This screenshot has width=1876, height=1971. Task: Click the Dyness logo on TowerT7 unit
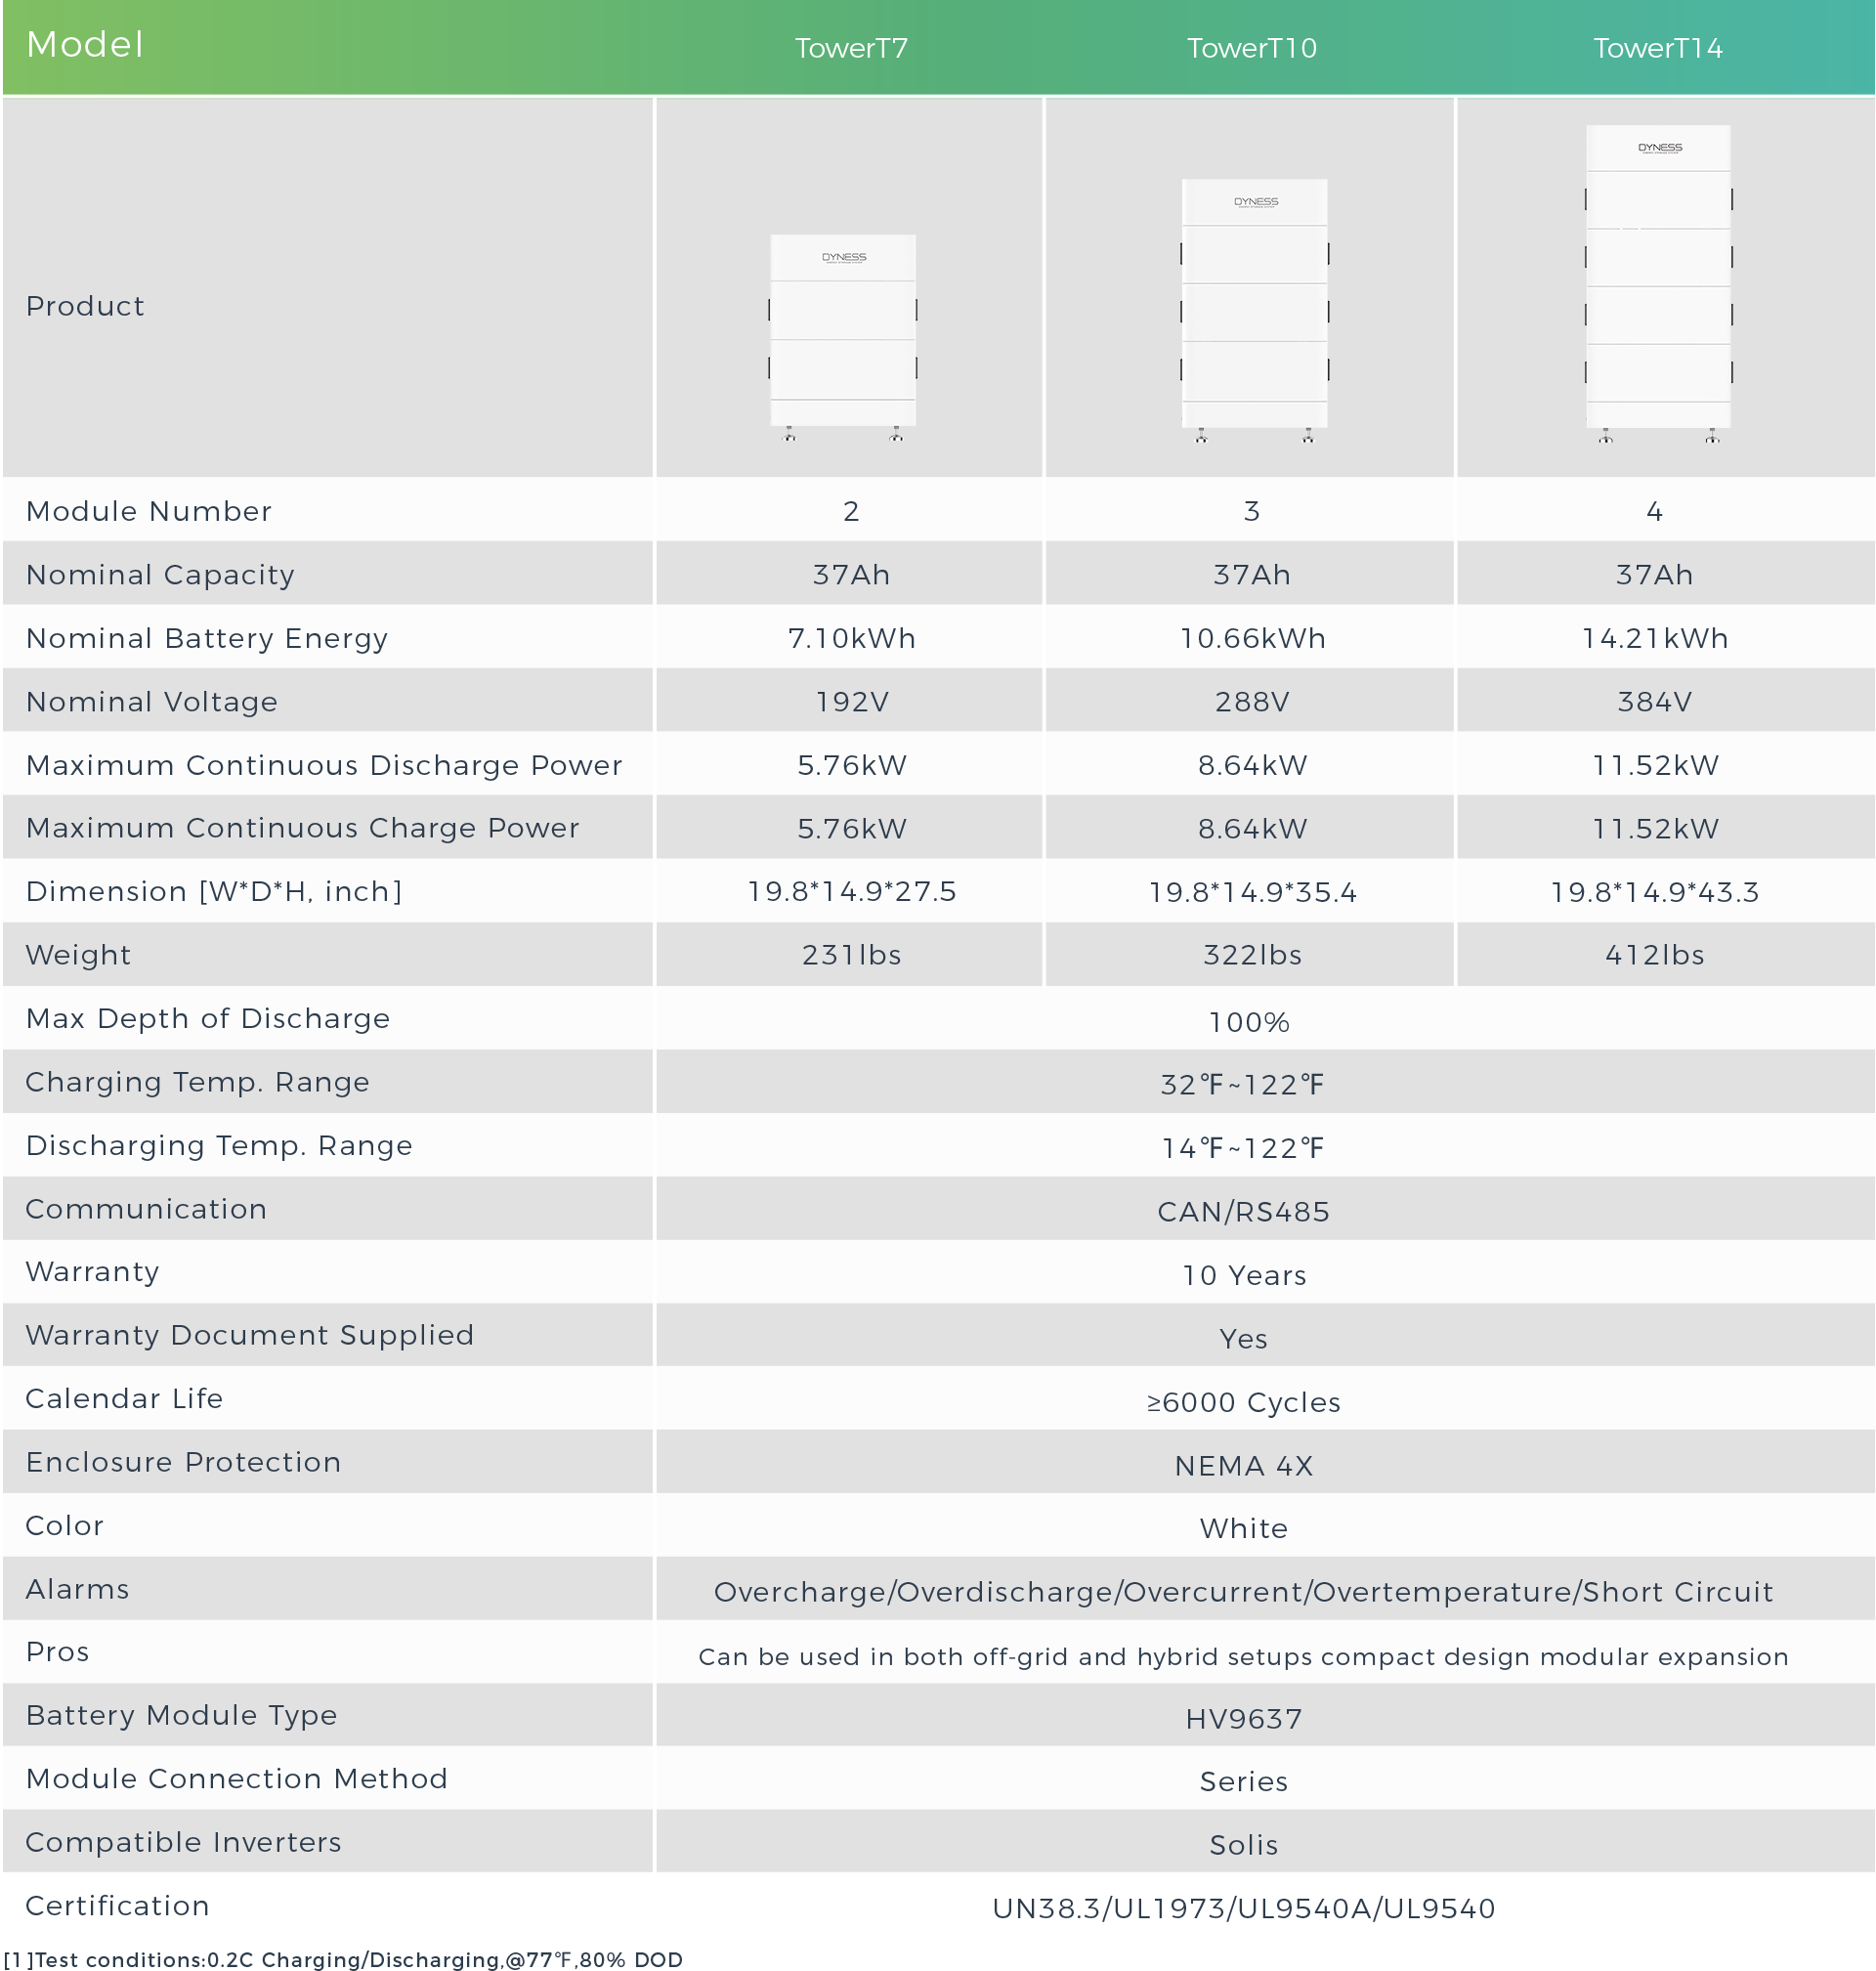click(x=844, y=257)
